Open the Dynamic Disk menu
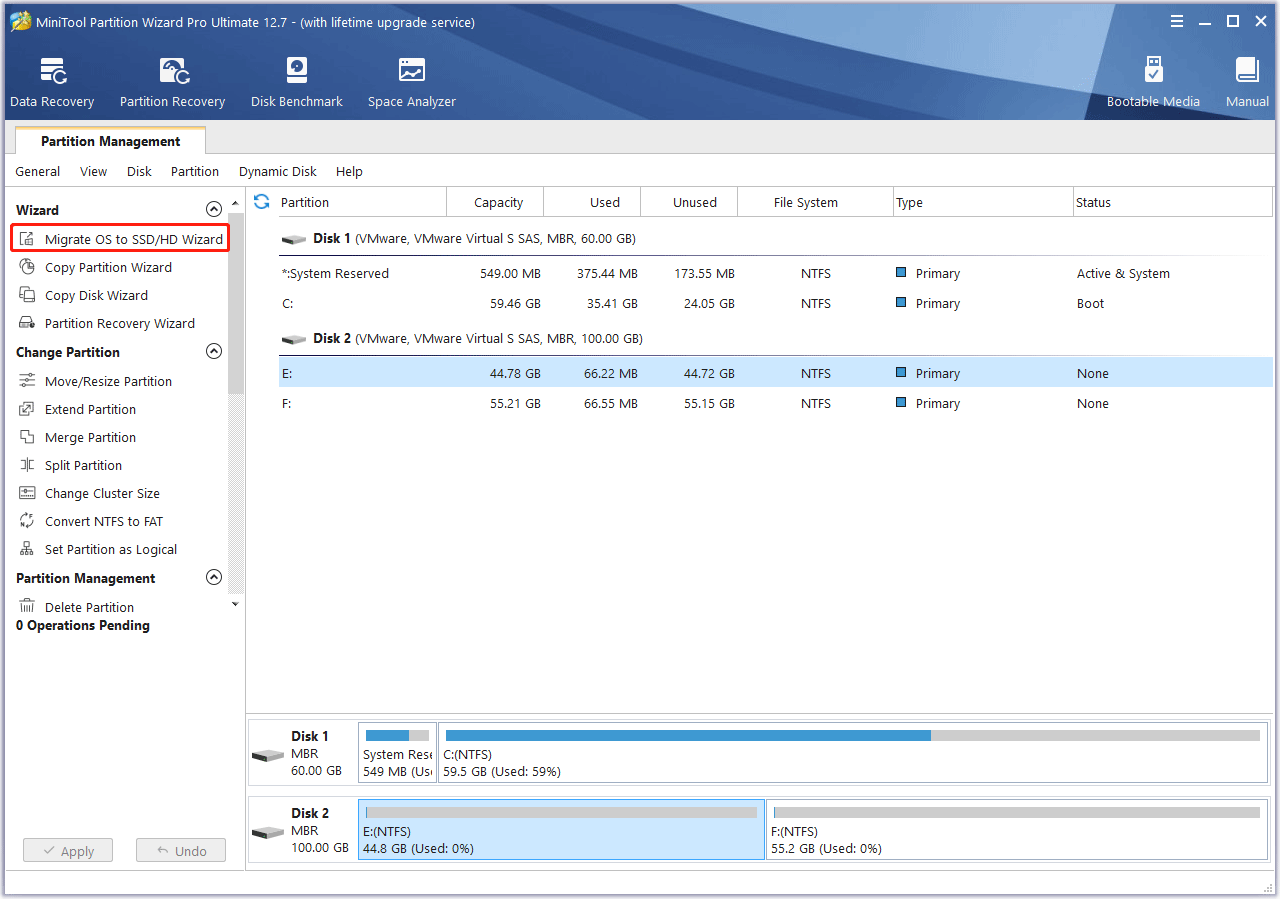 [278, 172]
